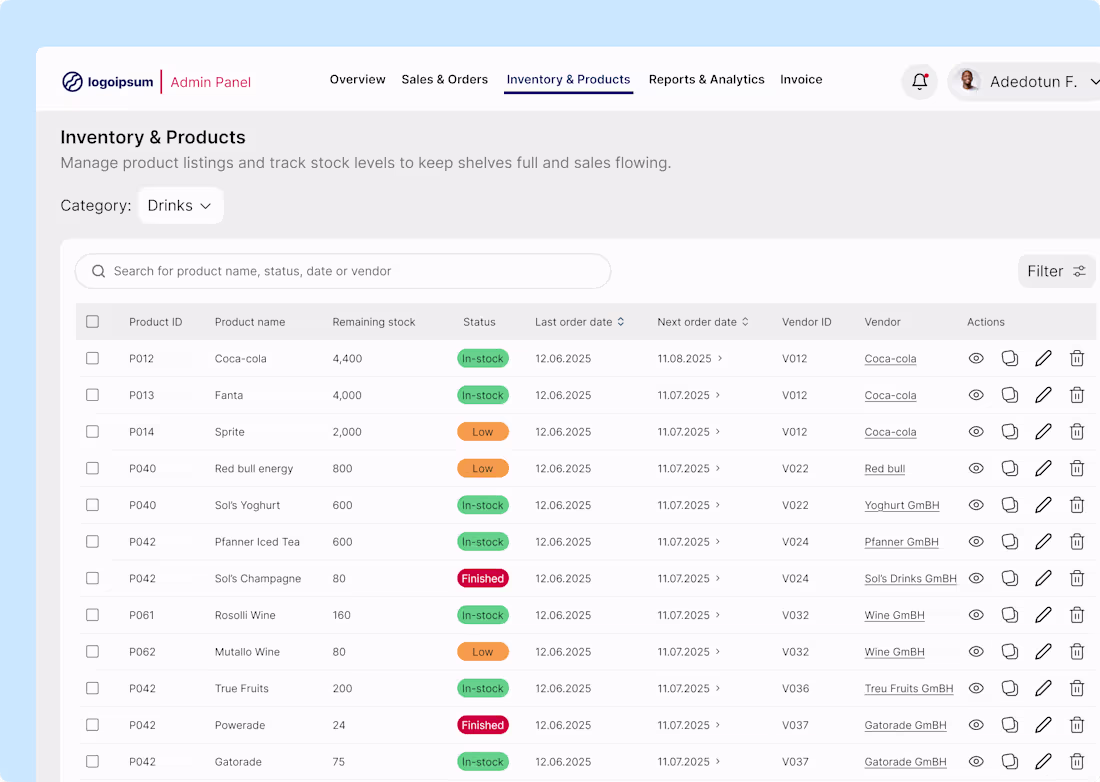The height and width of the screenshot is (782, 1100).
Task: Duplicate the Red bull energy entry
Action: [1010, 468]
